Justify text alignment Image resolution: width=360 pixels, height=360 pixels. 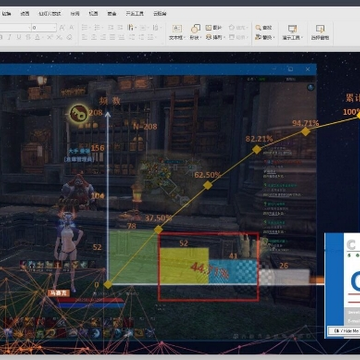112,37
